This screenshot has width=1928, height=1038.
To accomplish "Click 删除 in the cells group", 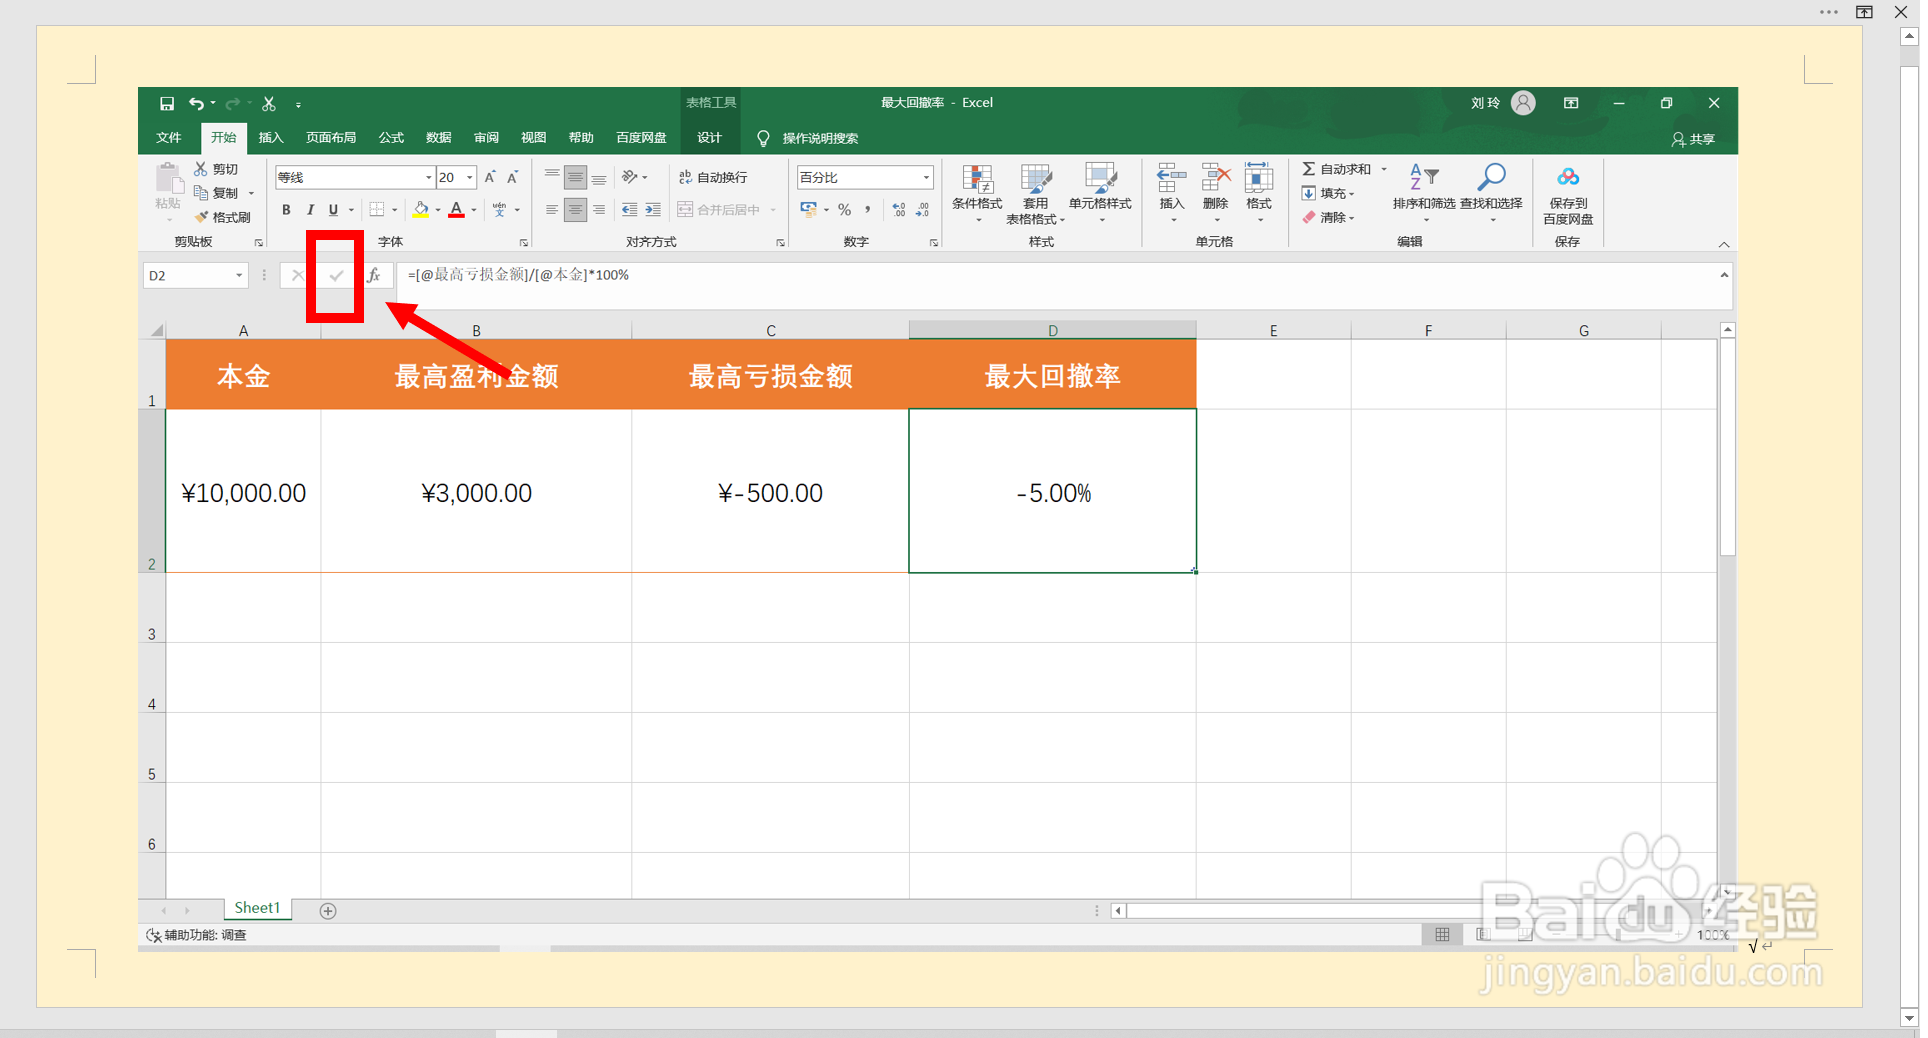I will (1215, 194).
